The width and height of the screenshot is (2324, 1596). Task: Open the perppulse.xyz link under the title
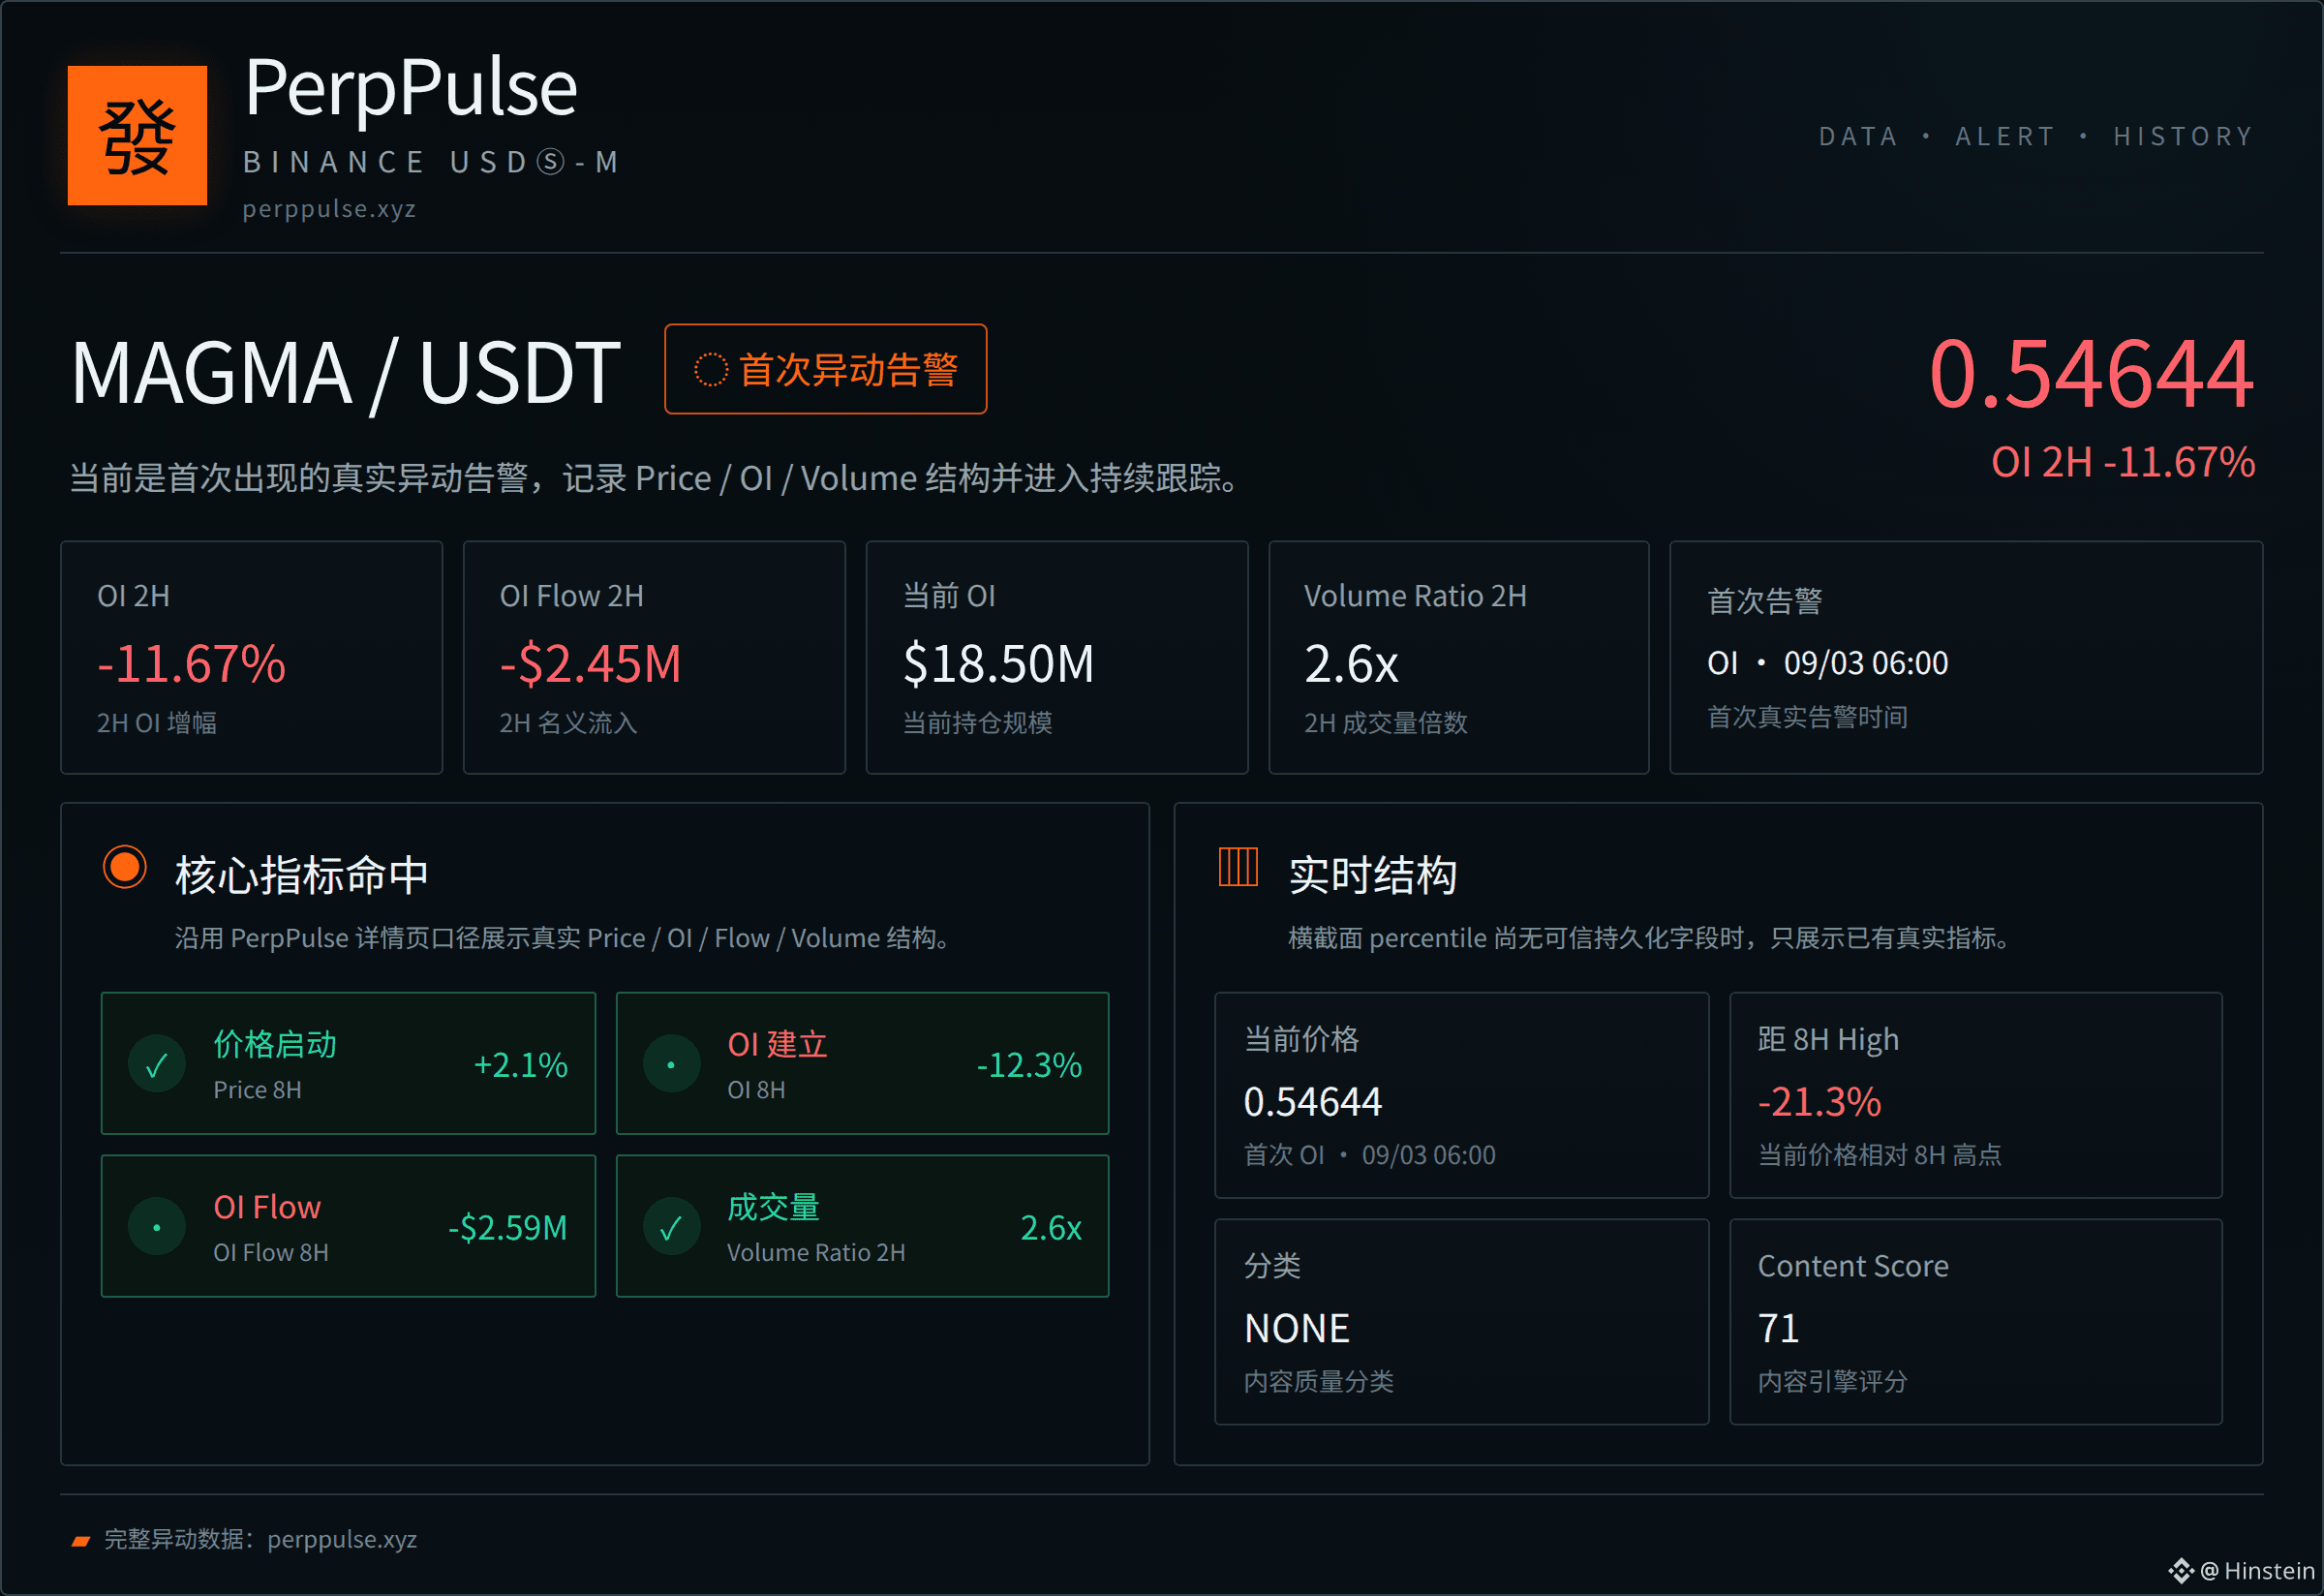click(329, 209)
